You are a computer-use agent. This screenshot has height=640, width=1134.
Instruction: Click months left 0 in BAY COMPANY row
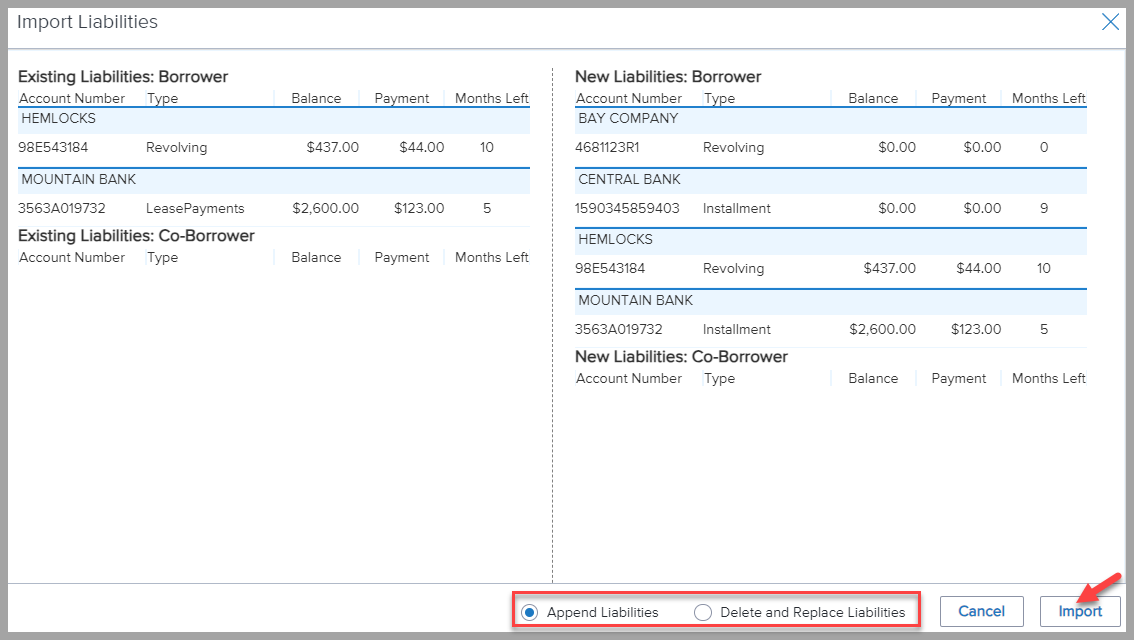click(1044, 148)
